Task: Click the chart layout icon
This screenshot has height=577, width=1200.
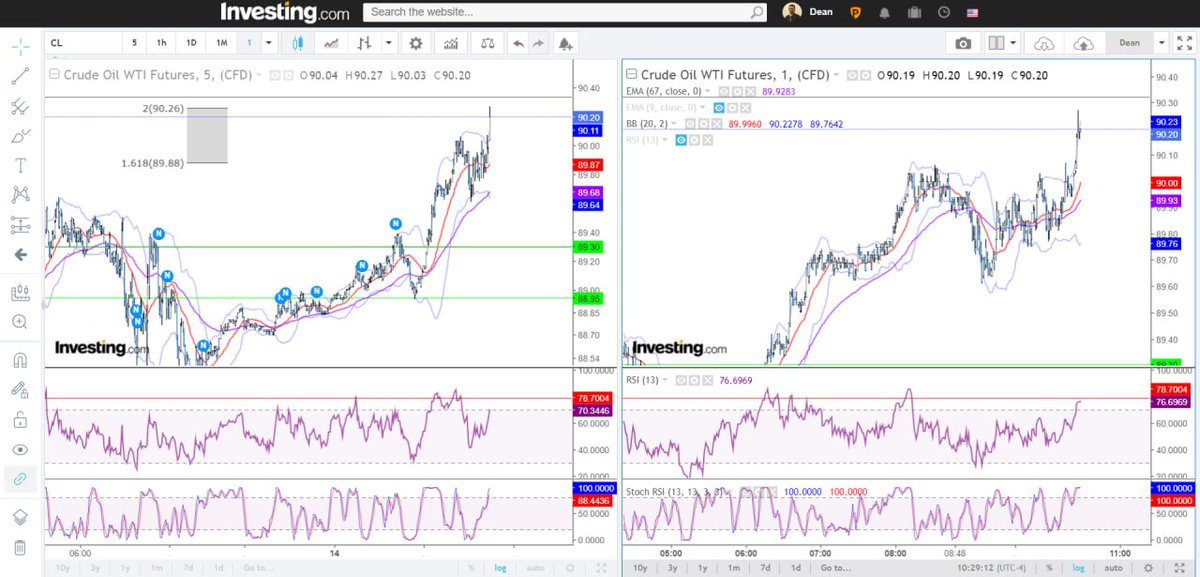Action: coord(995,44)
